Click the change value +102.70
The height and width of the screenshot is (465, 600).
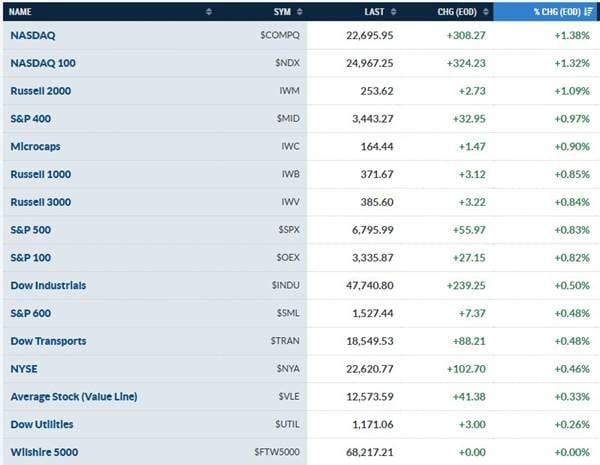click(466, 369)
